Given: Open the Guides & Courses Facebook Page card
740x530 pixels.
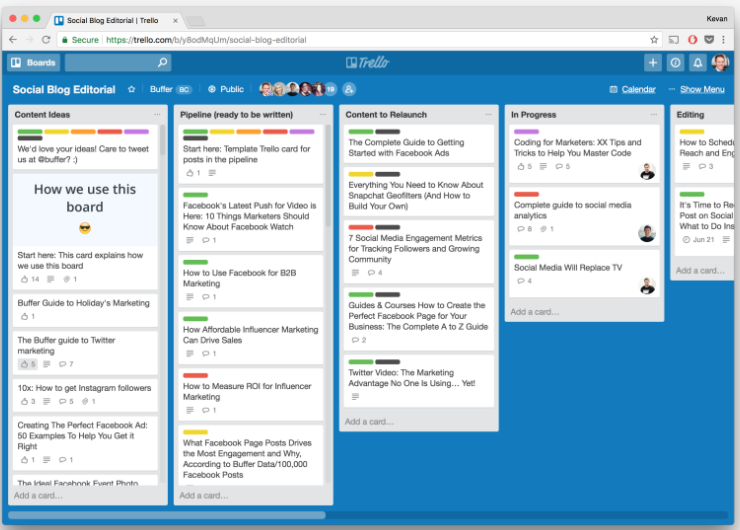Looking at the screenshot, I should coord(419,319).
